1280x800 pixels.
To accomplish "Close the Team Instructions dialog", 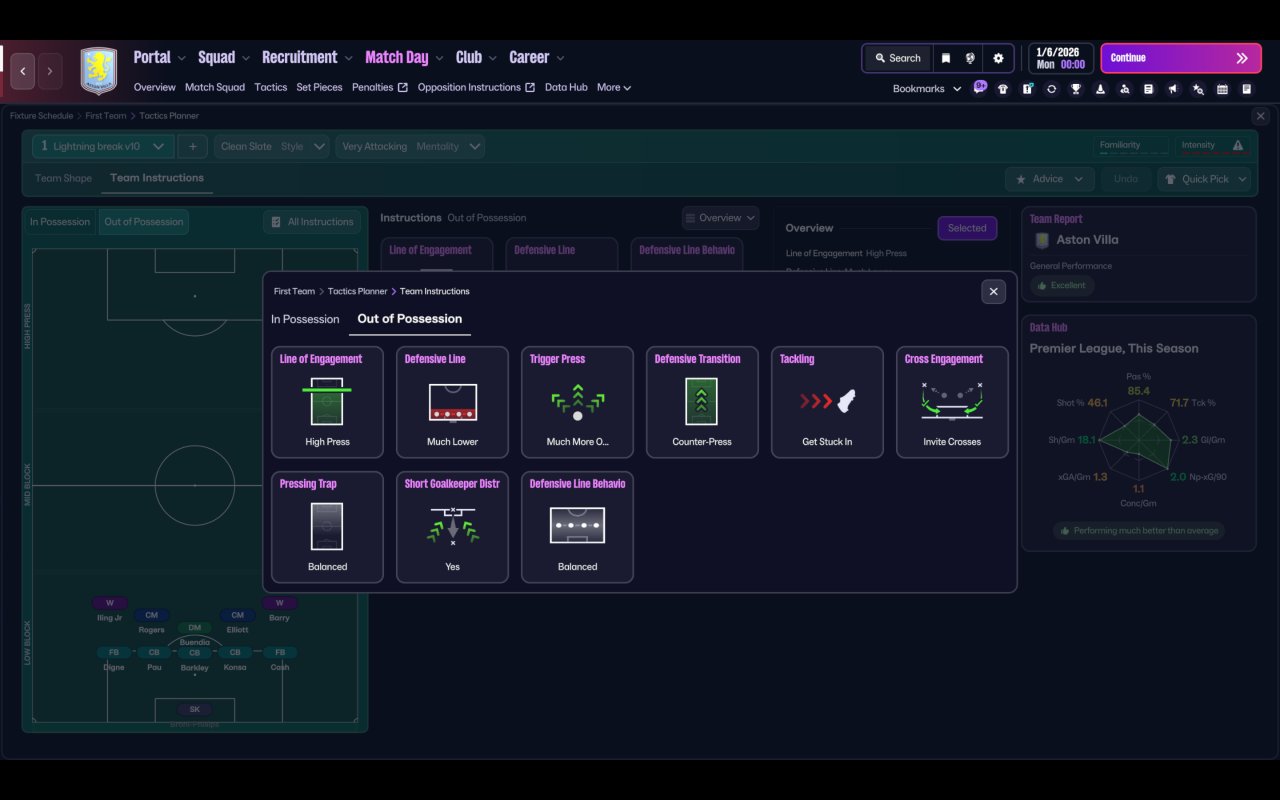I will pos(993,291).
